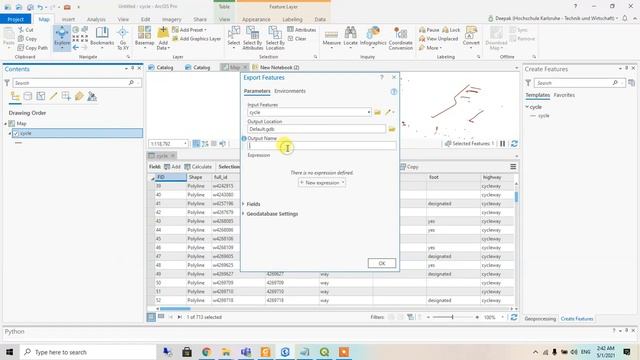Toggle visibility of cycle layer
The width and height of the screenshot is (640, 360).
[x=16, y=133]
